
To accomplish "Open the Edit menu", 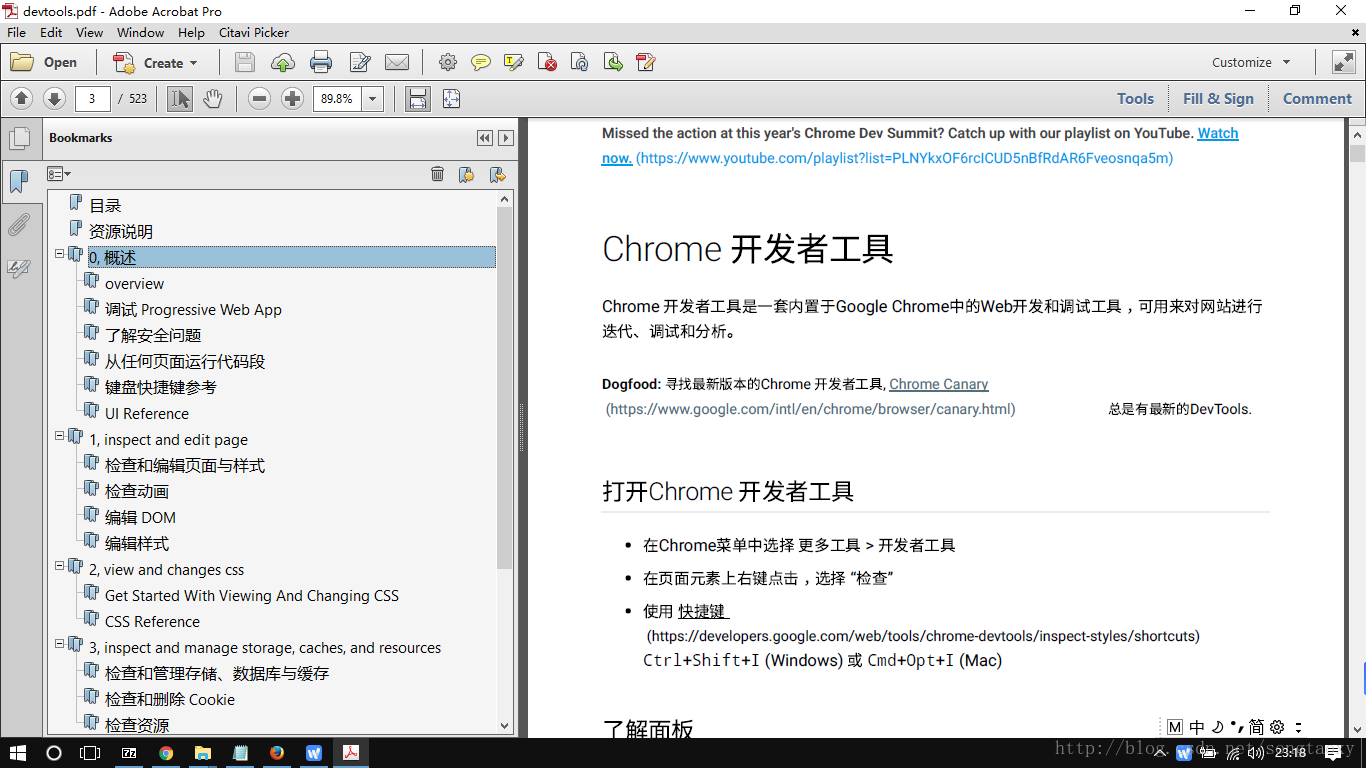I will coord(51,32).
